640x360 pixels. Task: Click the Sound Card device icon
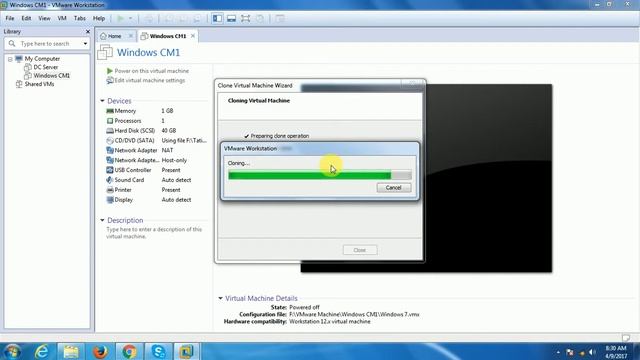[x=110, y=180]
